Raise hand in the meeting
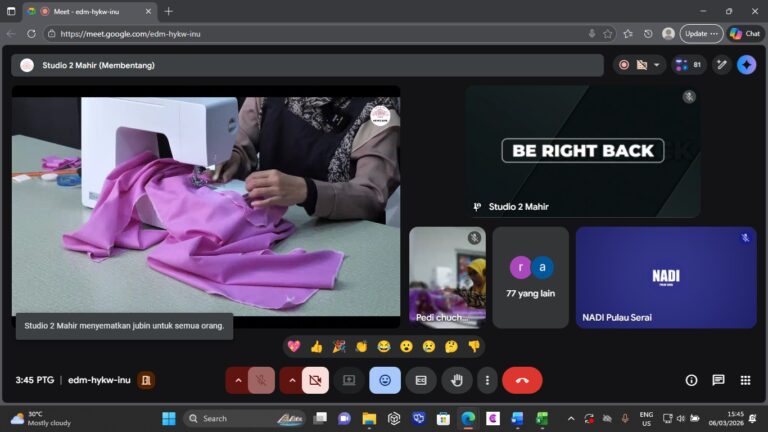 tap(457, 380)
